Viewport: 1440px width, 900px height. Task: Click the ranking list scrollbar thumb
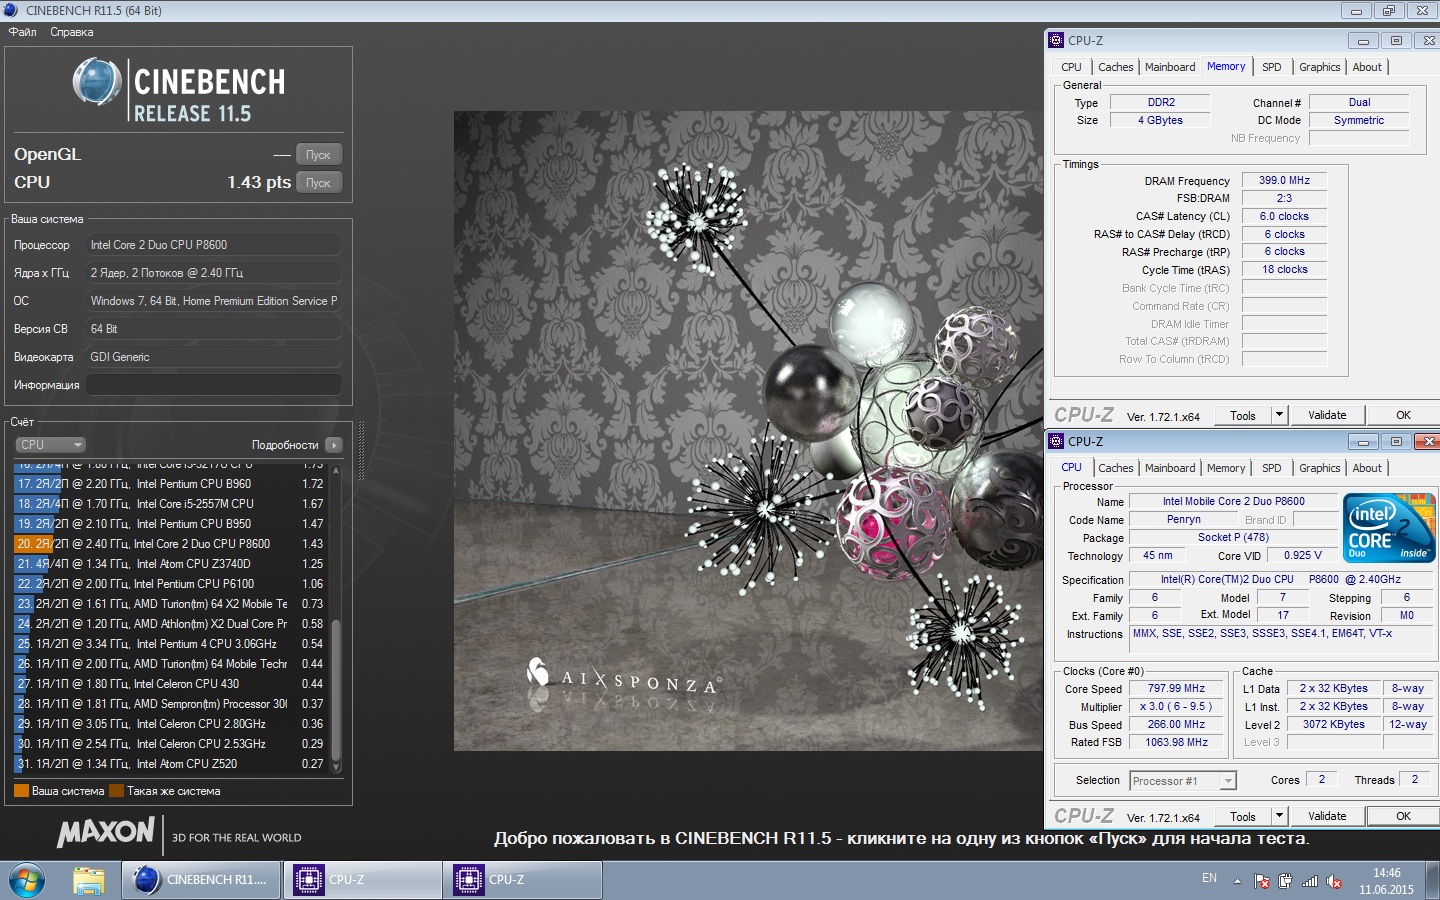(336, 690)
